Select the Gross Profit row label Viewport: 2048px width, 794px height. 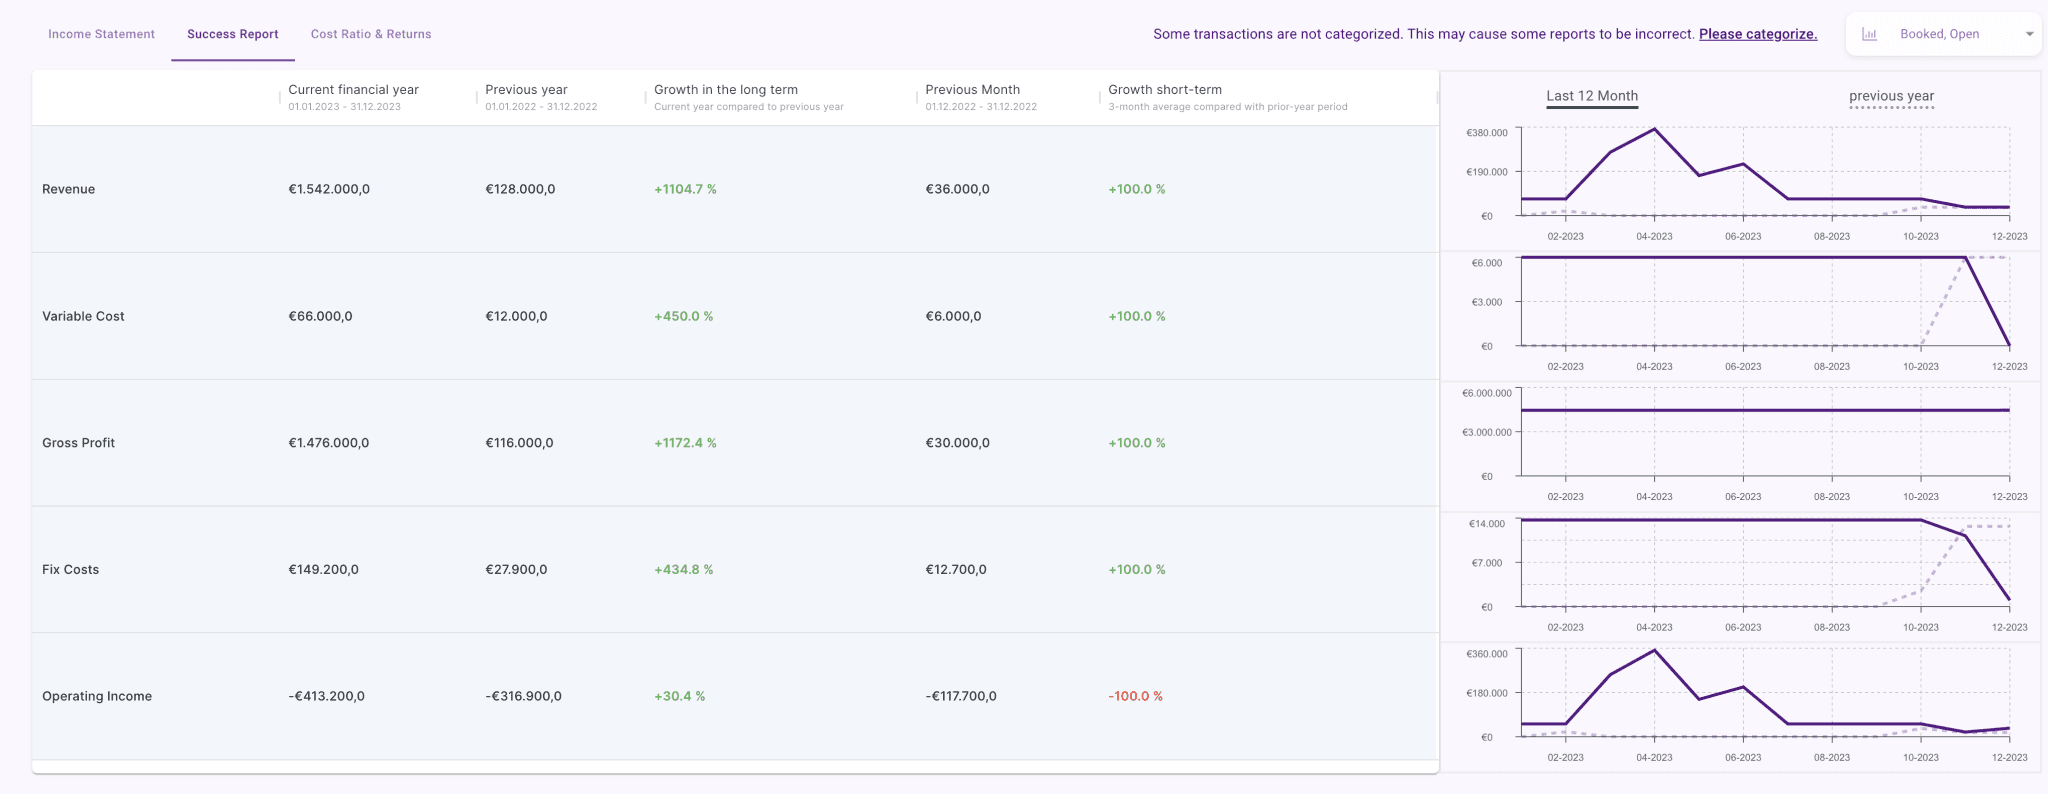(x=78, y=443)
